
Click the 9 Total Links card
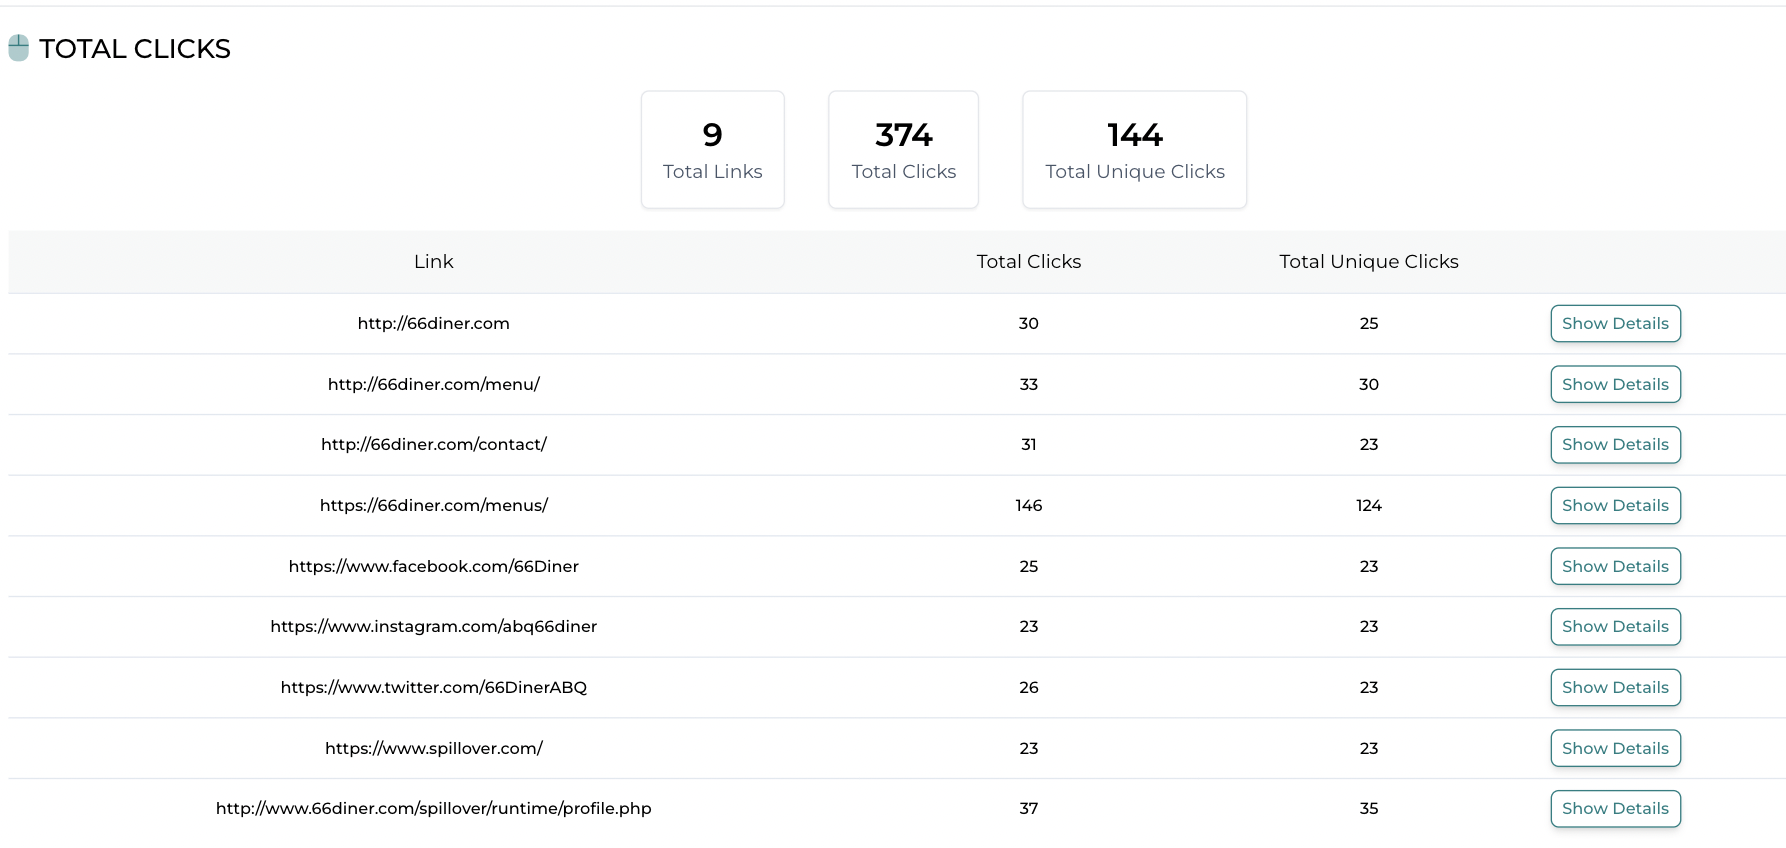point(713,150)
